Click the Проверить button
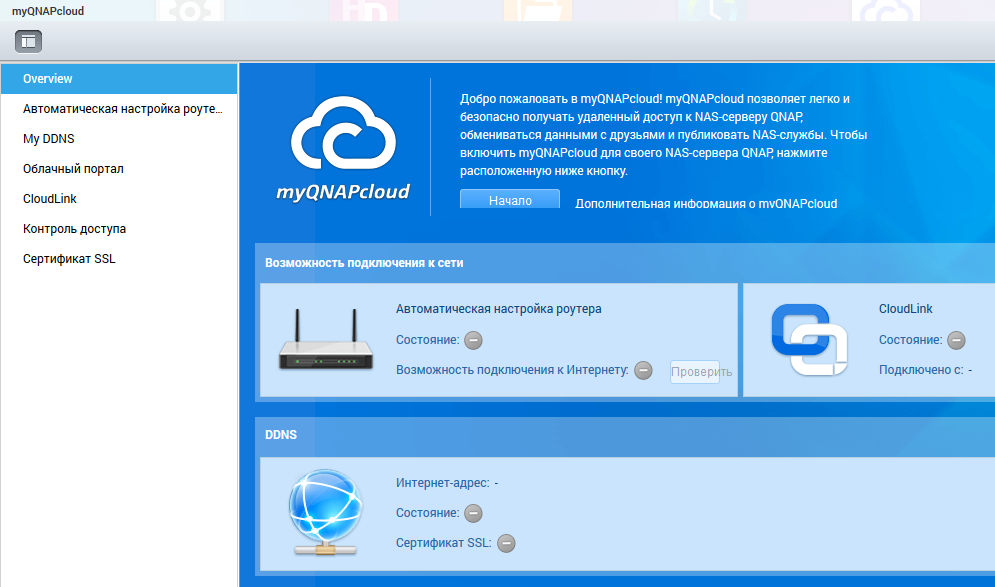995x587 pixels. click(701, 371)
